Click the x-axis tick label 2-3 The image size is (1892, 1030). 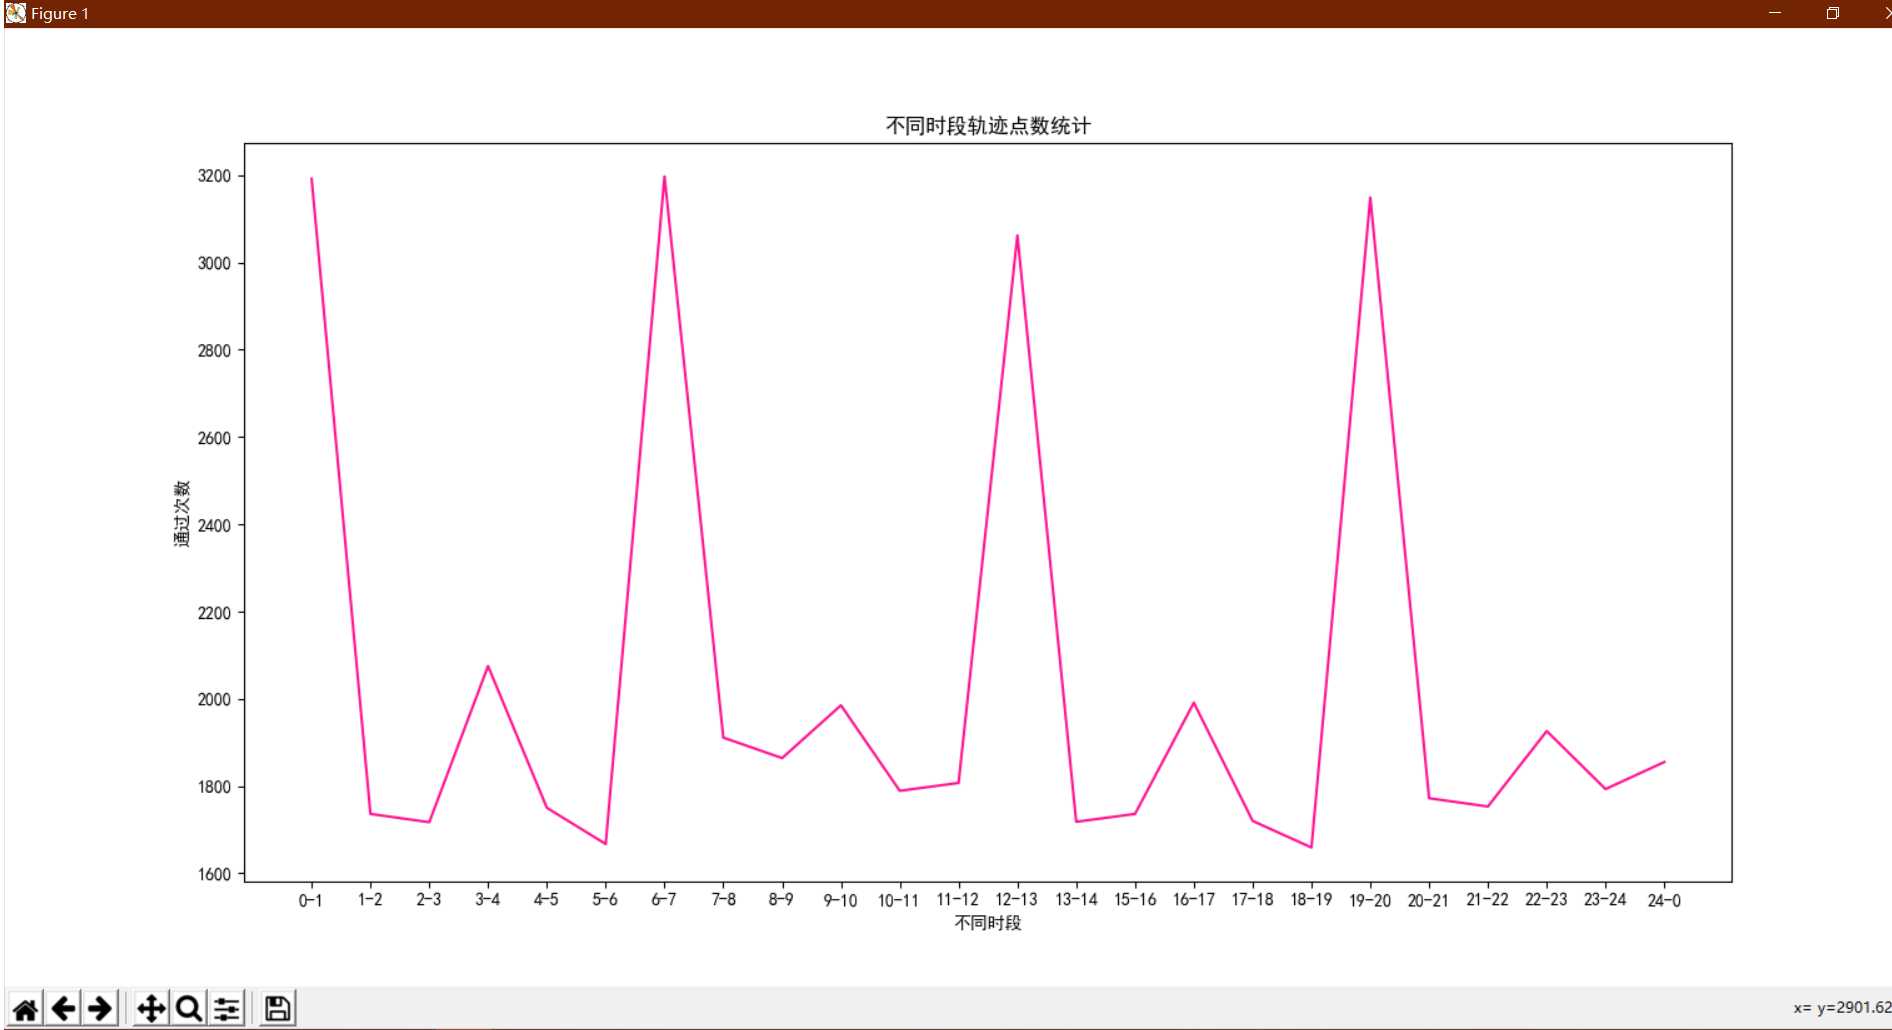point(429,899)
